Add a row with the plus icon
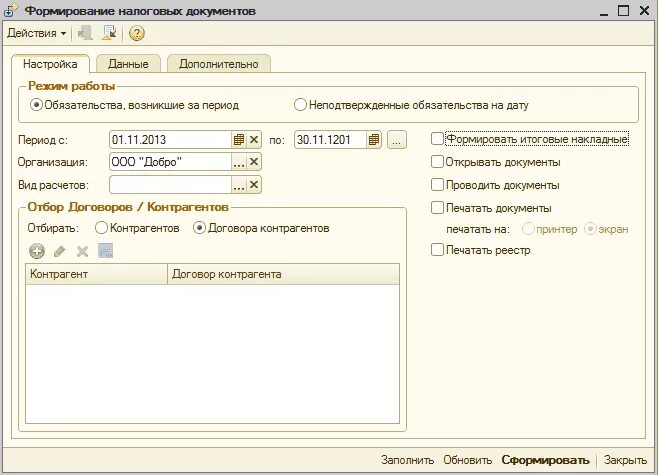The width and height of the screenshot is (658, 475). pyautogui.click(x=37, y=251)
